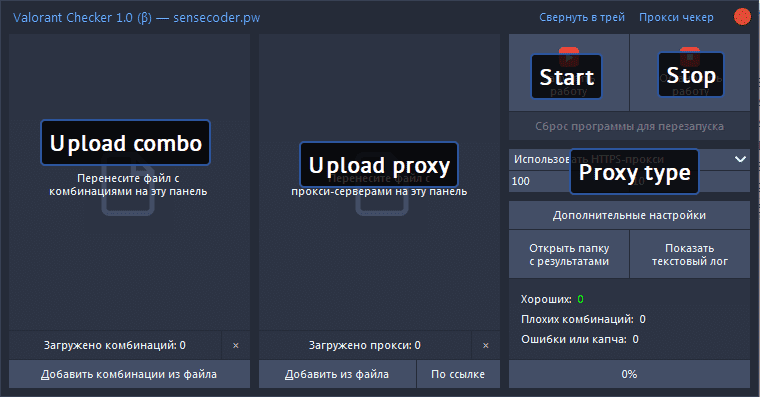Screen dimensions: 760x397
Task: Open 'Дополнительные настройки'
Action: 629,215
